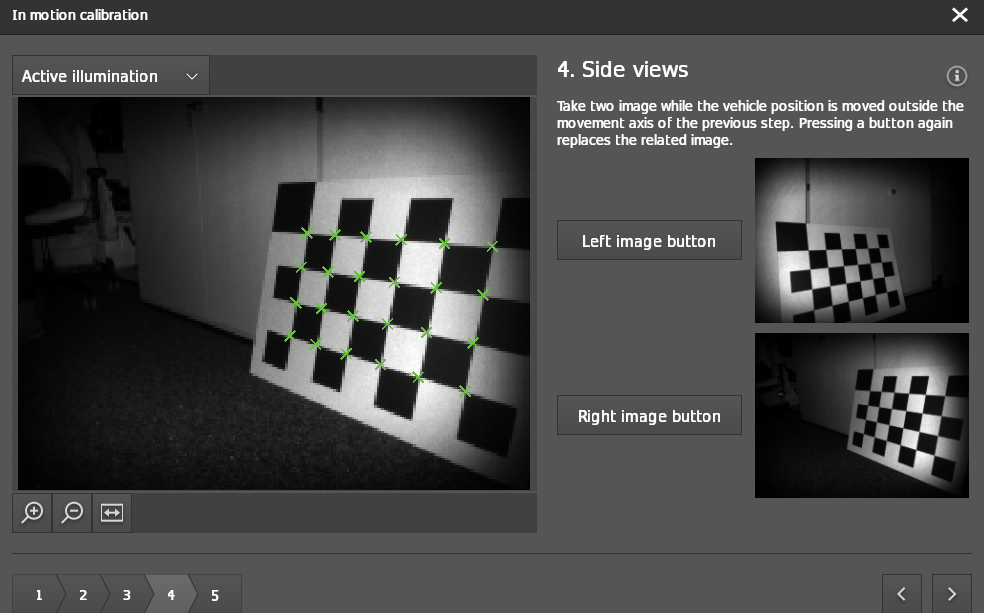Switch to calibration step 1

tap(38, 593)
